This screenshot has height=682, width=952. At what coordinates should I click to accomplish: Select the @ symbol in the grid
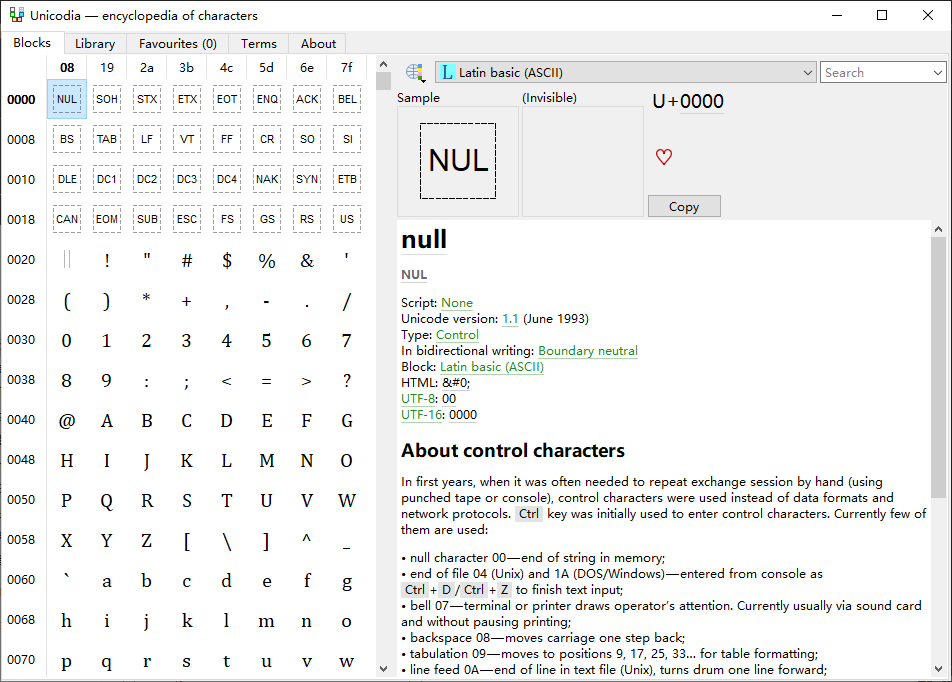click(x=67, y=420)
